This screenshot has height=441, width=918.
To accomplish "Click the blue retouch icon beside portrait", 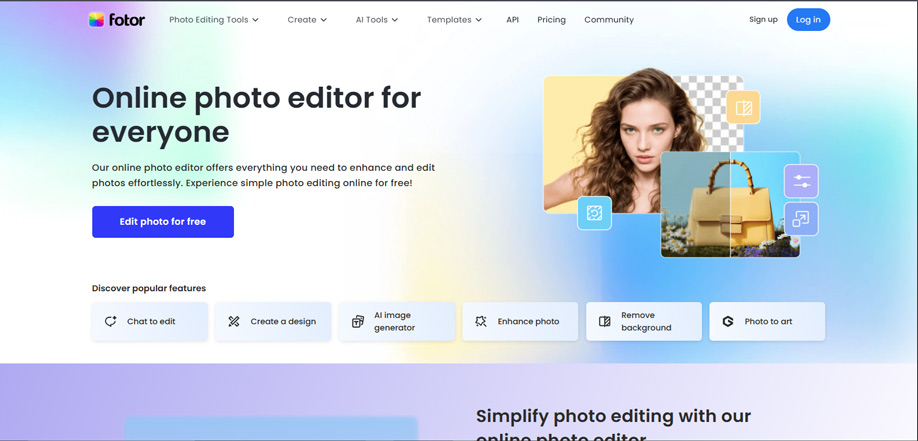I will pyautogui.click(x=594, y=212).
